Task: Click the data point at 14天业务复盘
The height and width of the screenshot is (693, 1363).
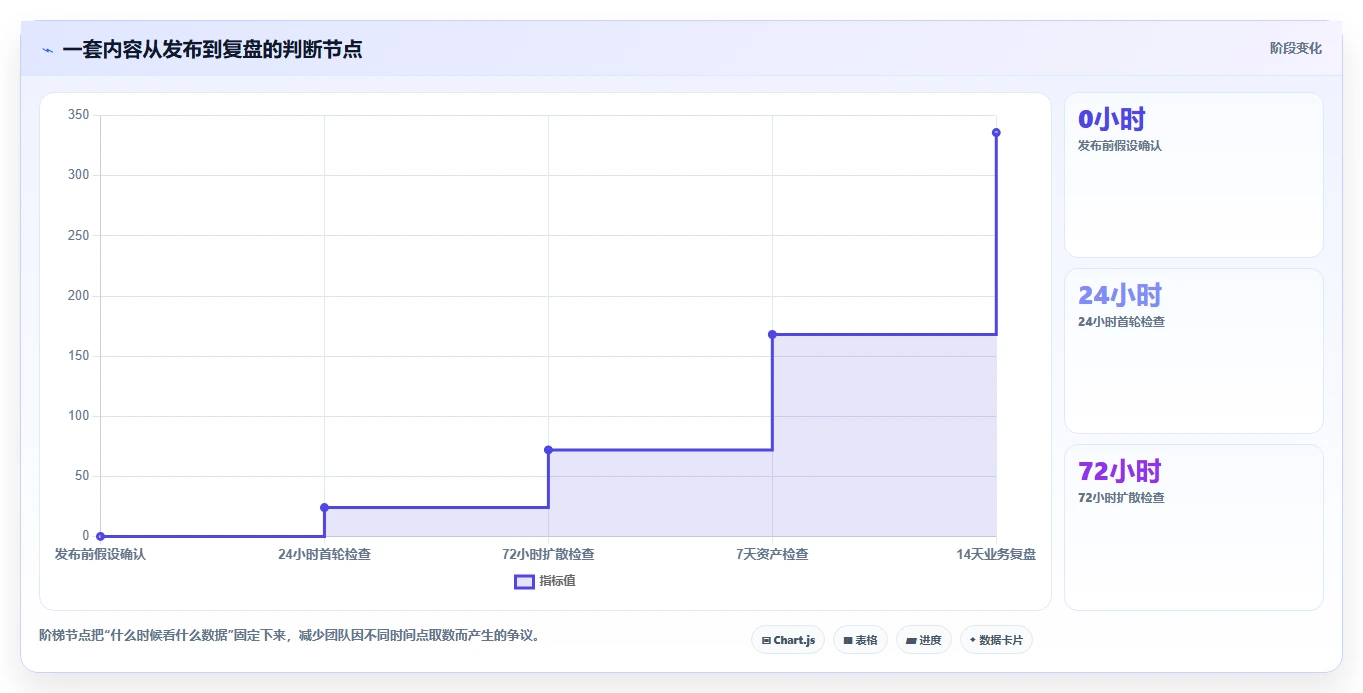Action: click(x=996, y=133)
